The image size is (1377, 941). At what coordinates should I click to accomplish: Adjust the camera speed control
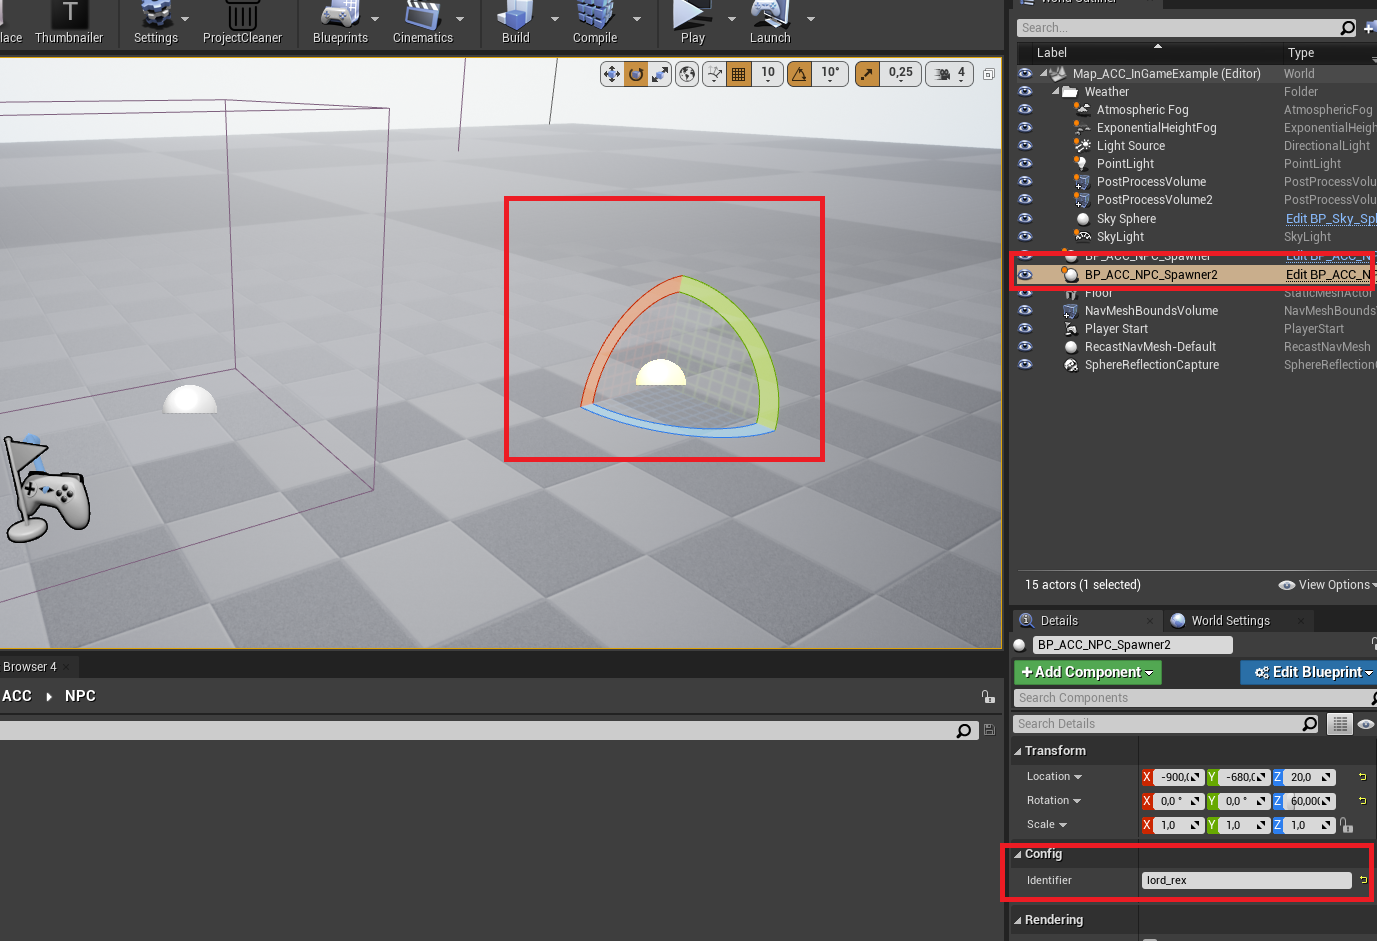(949, 73)
